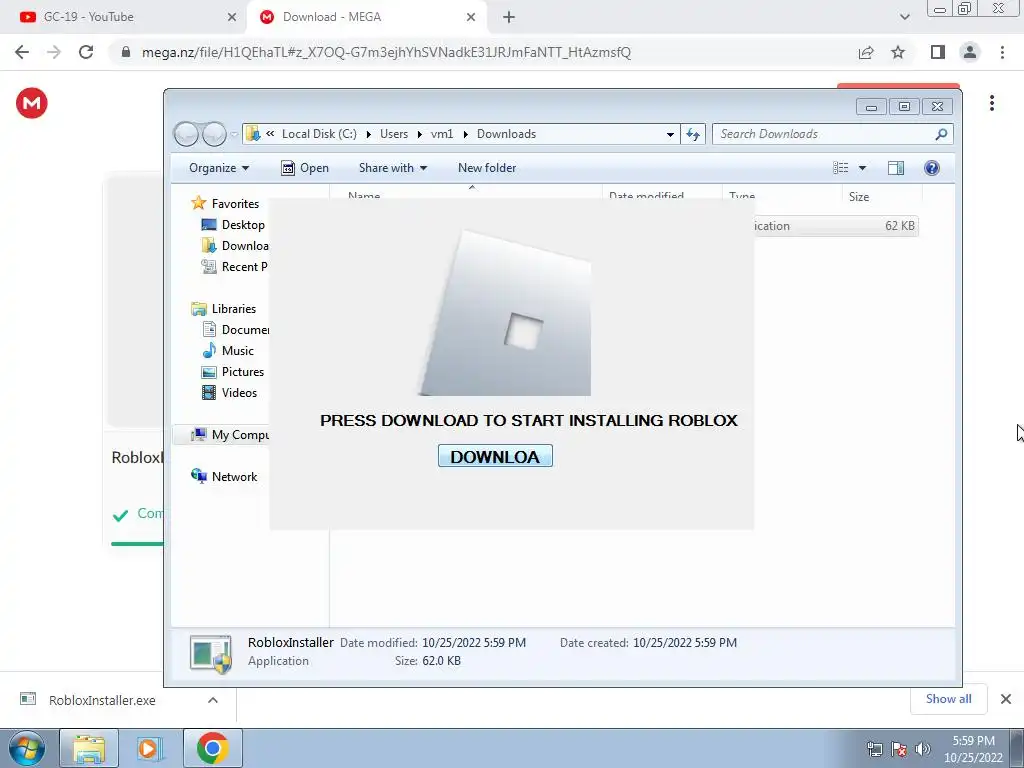Click the DOWNLOA button in Roblox dialog
This screenshot has height=768, width=1024.
pos(495,456)
